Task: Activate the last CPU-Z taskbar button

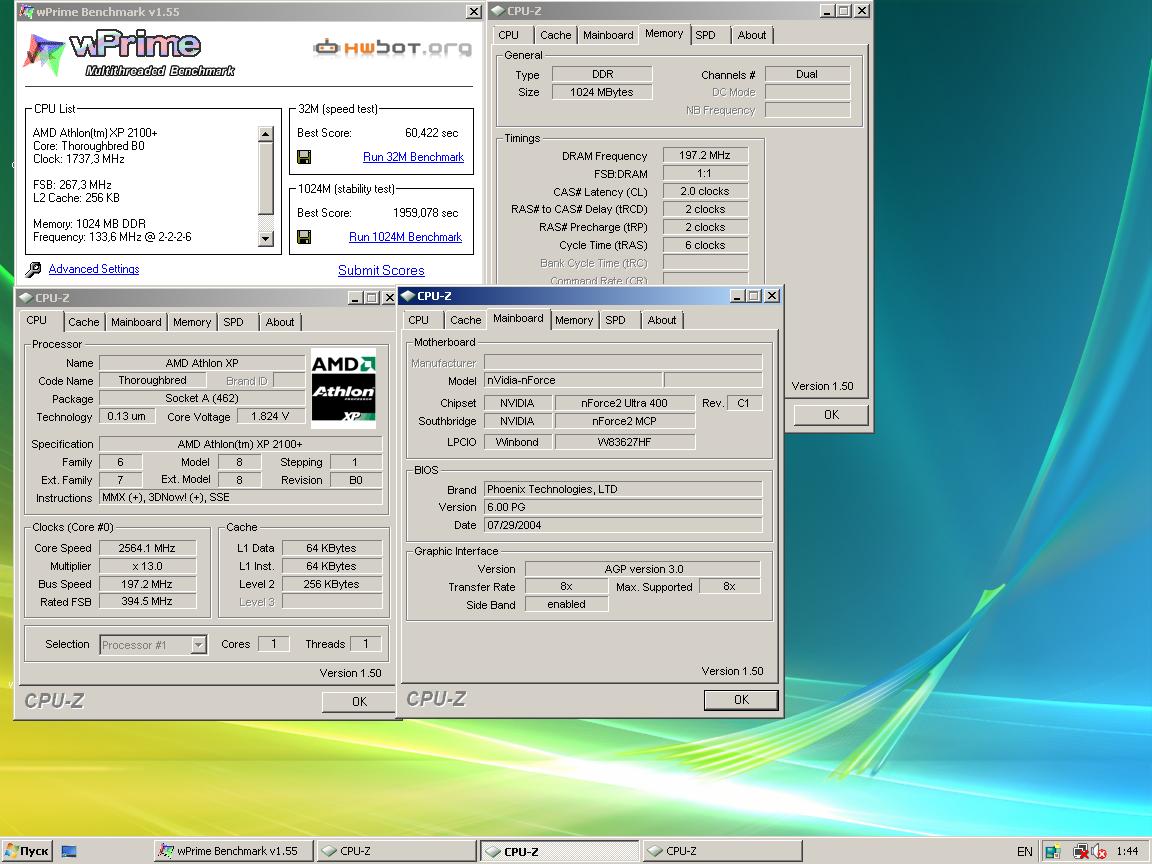Action: click(722, 851)
